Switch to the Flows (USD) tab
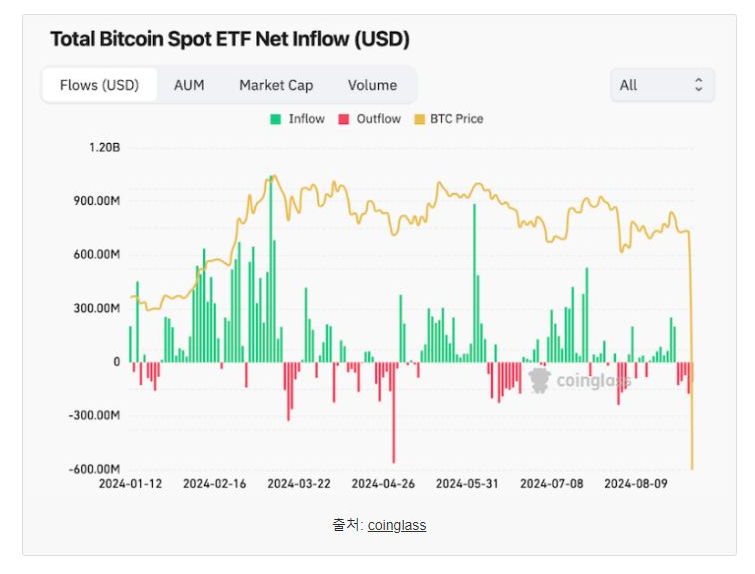Screen dimensions: 755x574 [x=99, y=85]
